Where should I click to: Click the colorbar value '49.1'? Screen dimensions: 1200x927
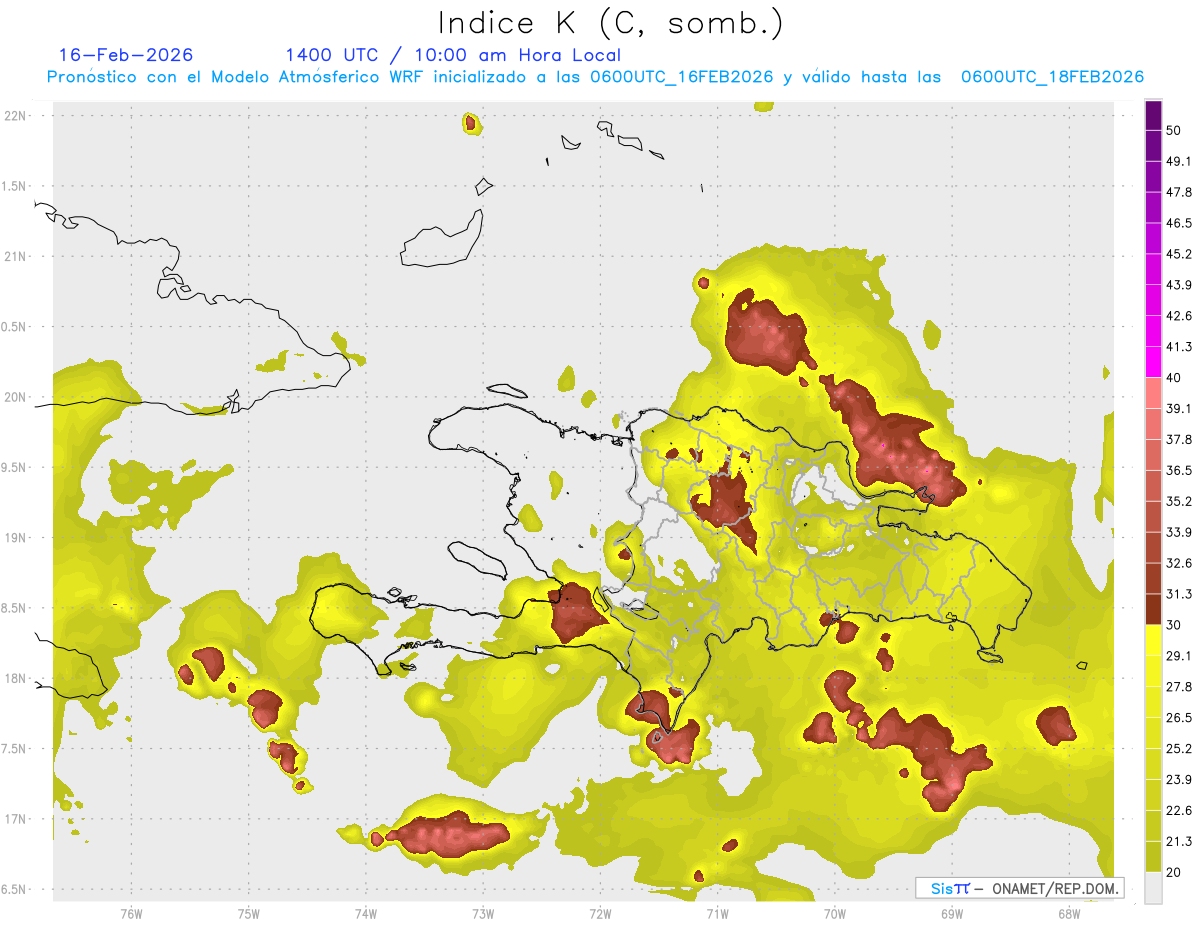click(1178, 162)
